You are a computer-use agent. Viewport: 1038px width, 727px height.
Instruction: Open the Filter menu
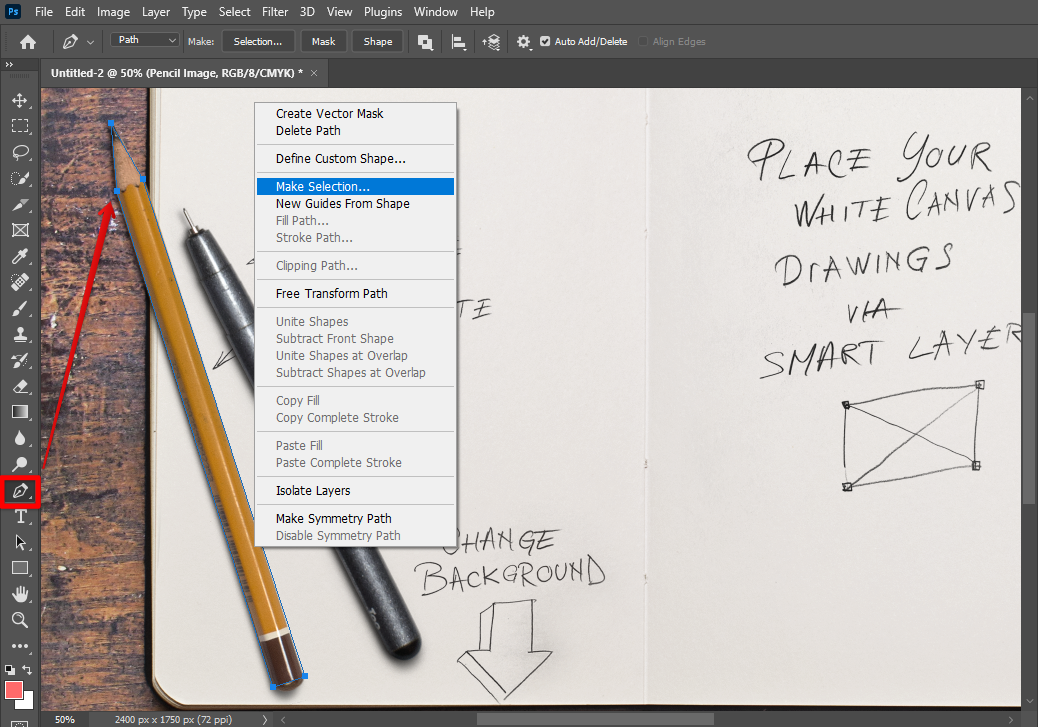pyautogui.click(x=276, y=12)
